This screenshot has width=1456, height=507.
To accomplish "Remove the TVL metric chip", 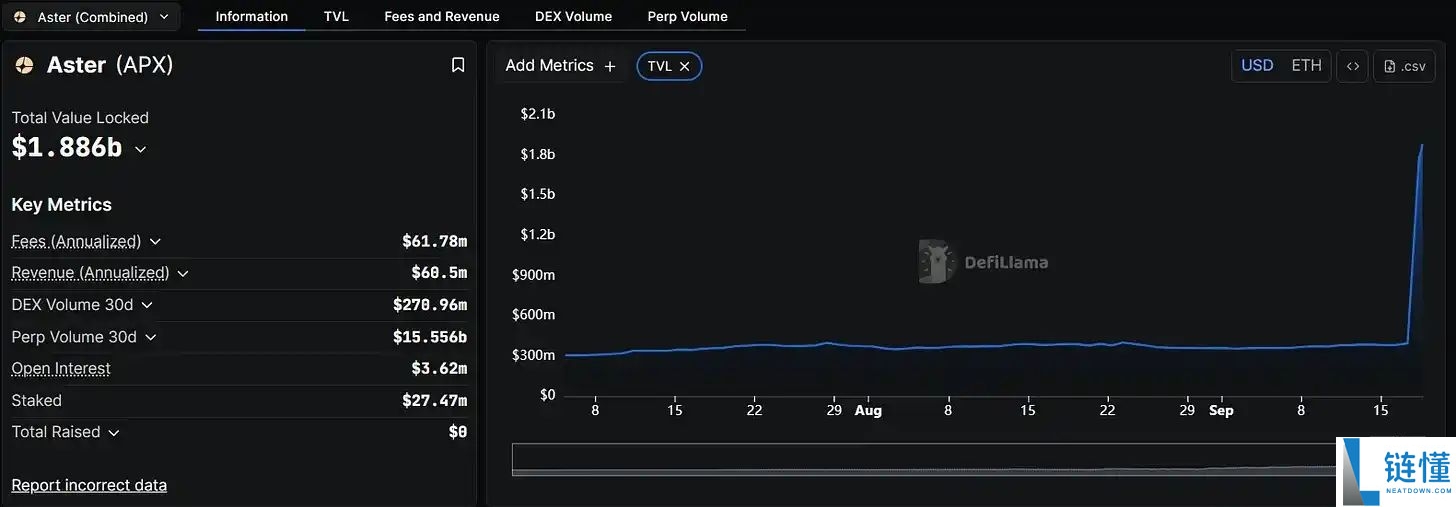I will coord(684,66).
